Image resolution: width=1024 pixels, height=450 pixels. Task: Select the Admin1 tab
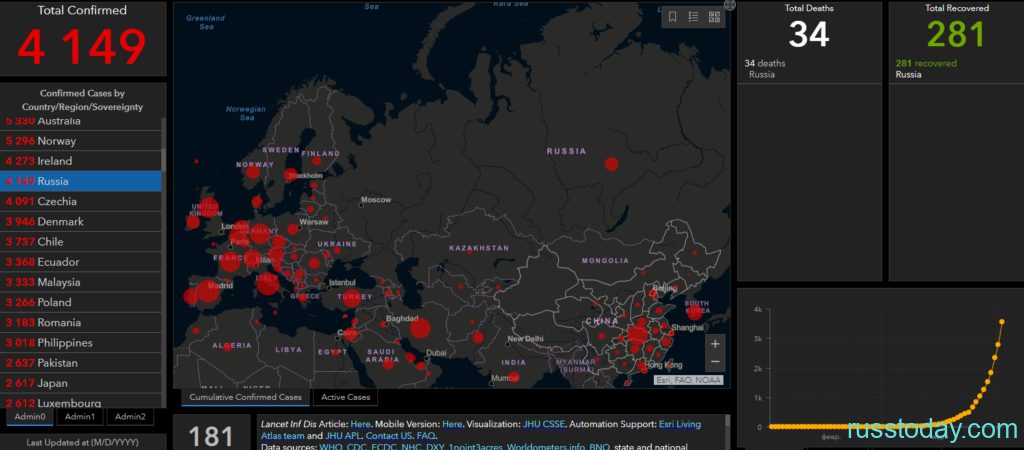pyautogui.click(x=80, y=417)
